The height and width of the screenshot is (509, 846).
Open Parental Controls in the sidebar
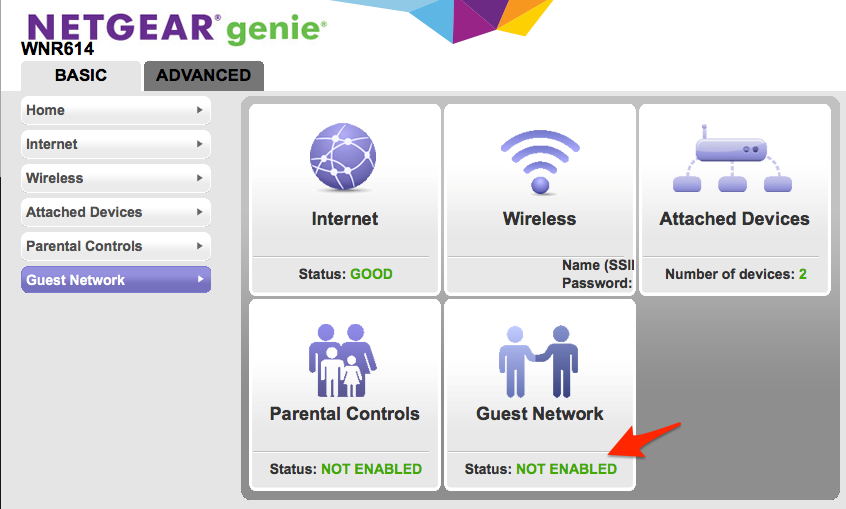[x=115, y=246]
